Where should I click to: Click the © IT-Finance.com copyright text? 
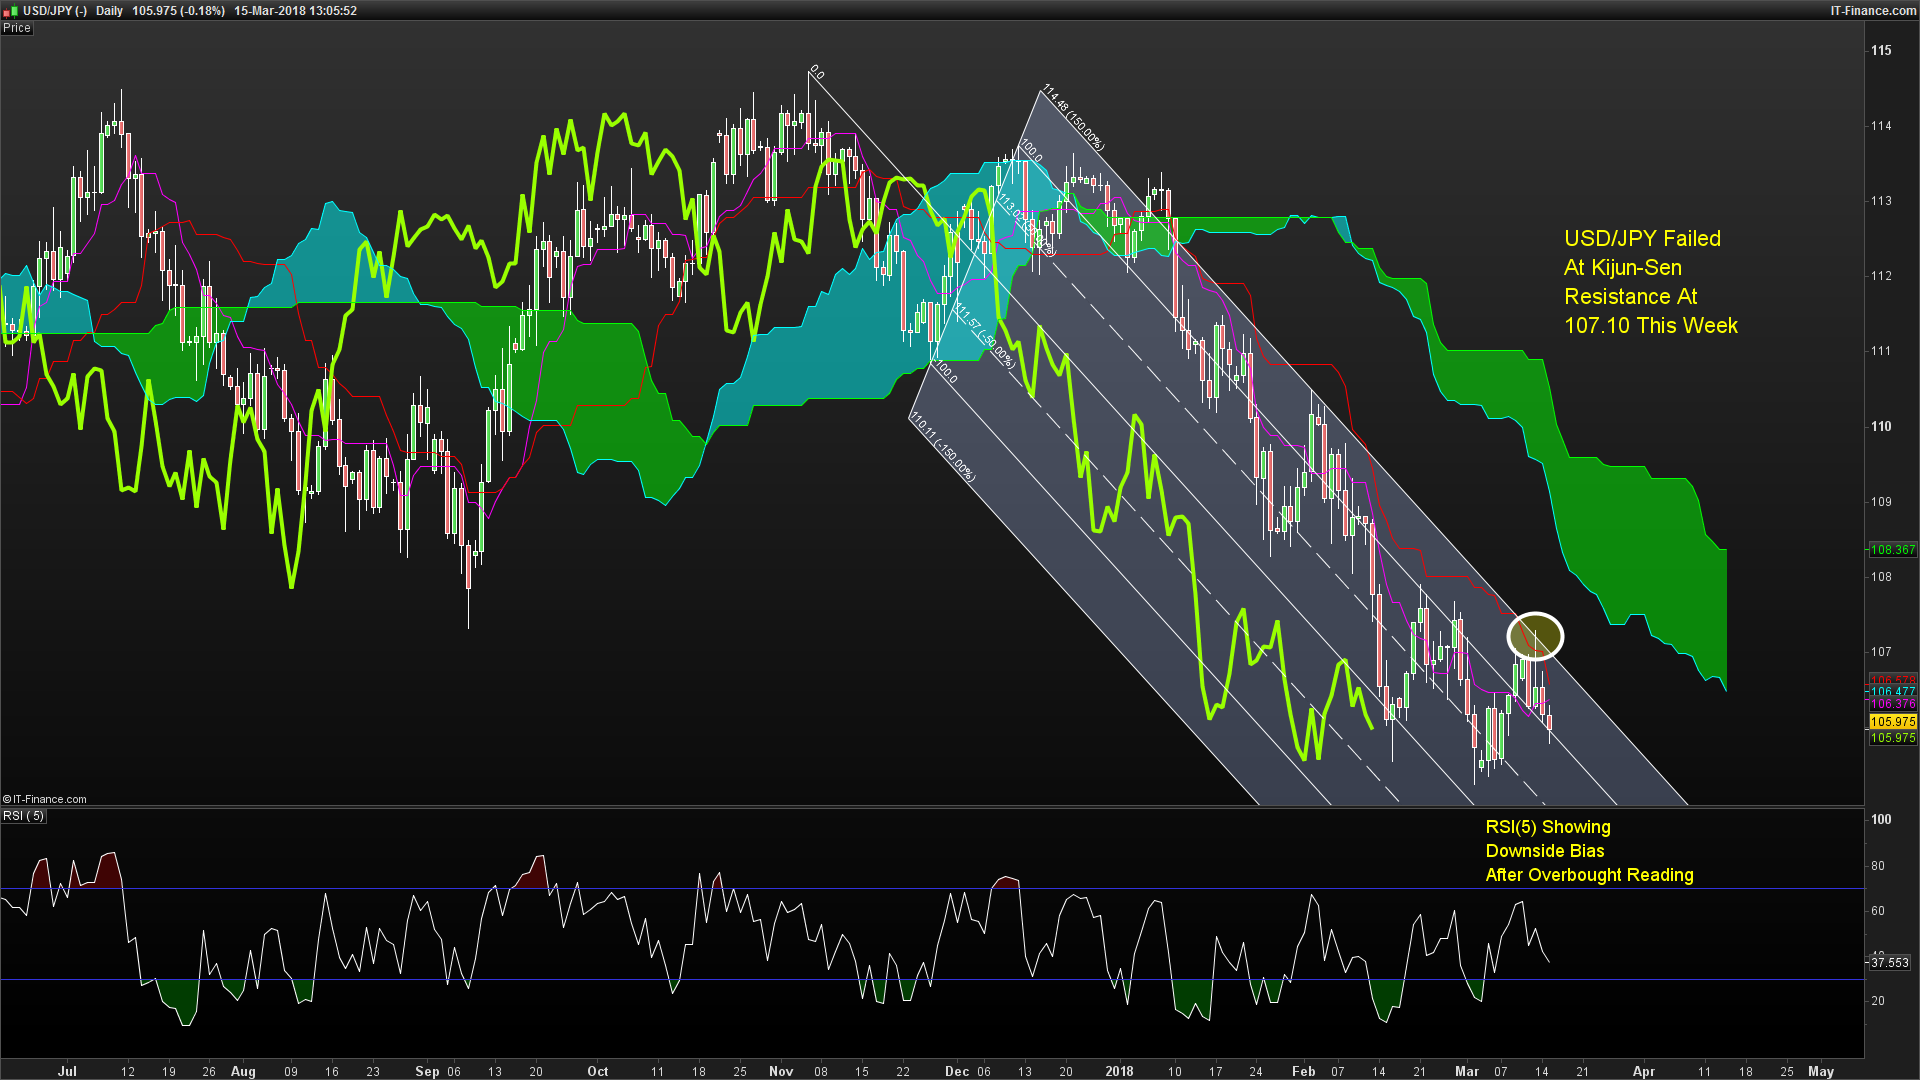45,799
